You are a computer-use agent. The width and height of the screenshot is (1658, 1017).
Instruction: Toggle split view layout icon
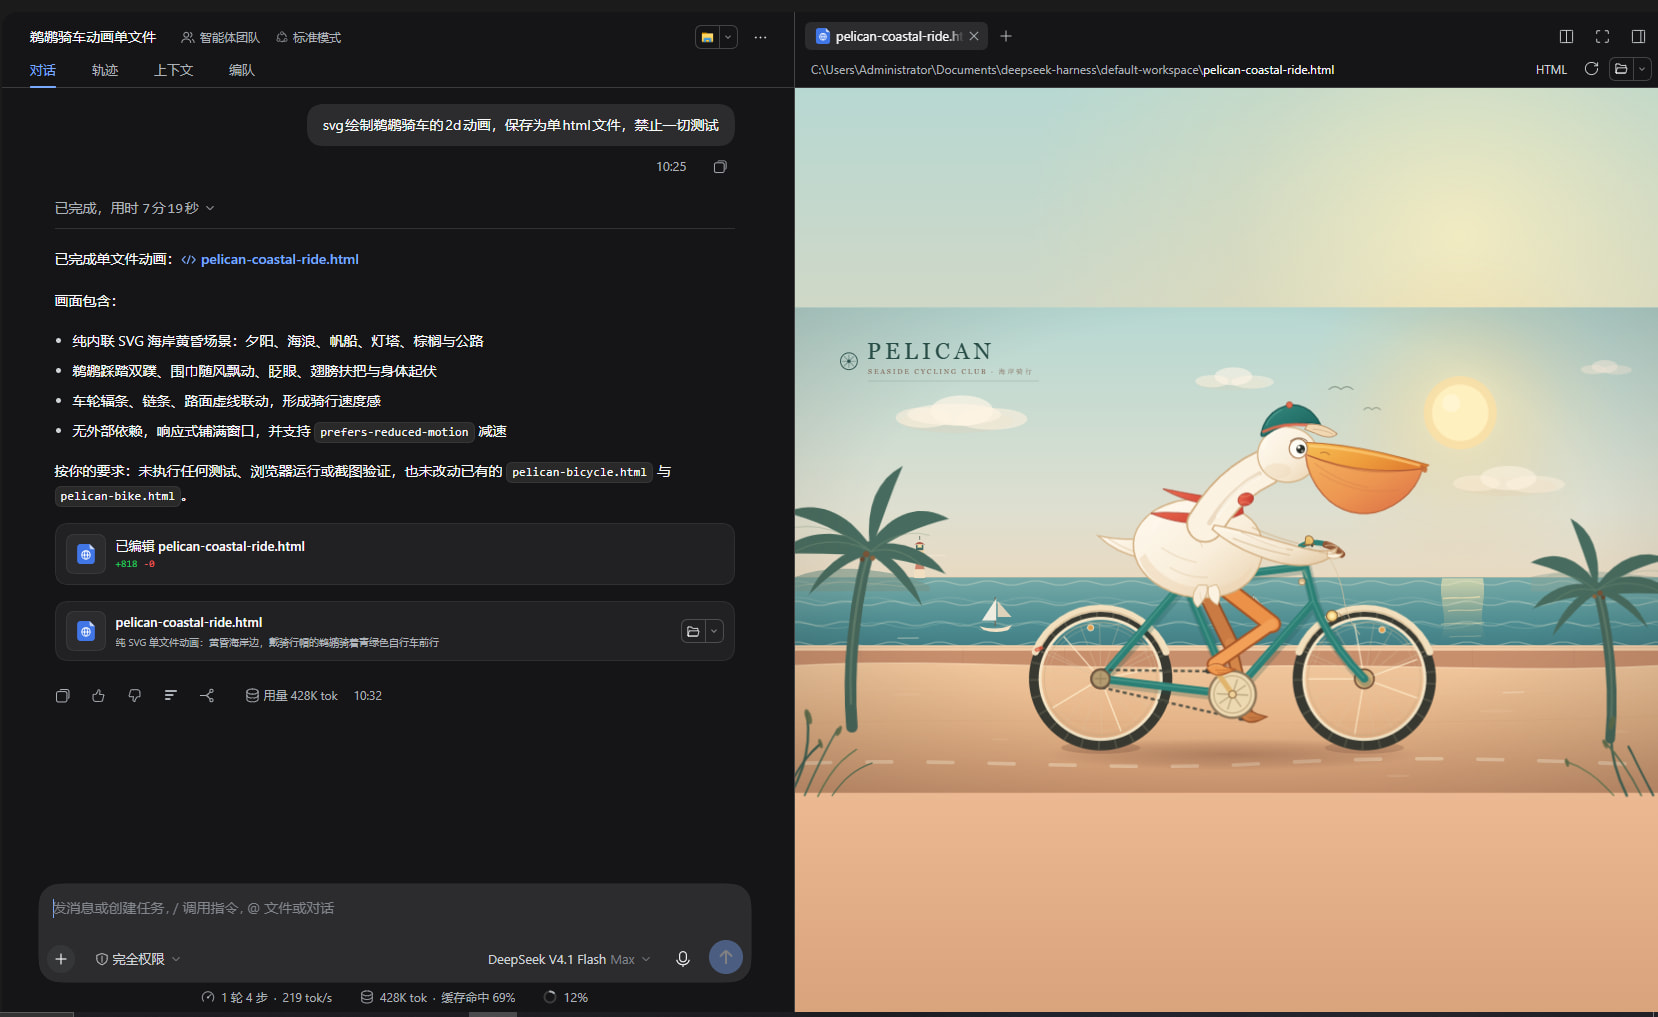(1567, 36)
